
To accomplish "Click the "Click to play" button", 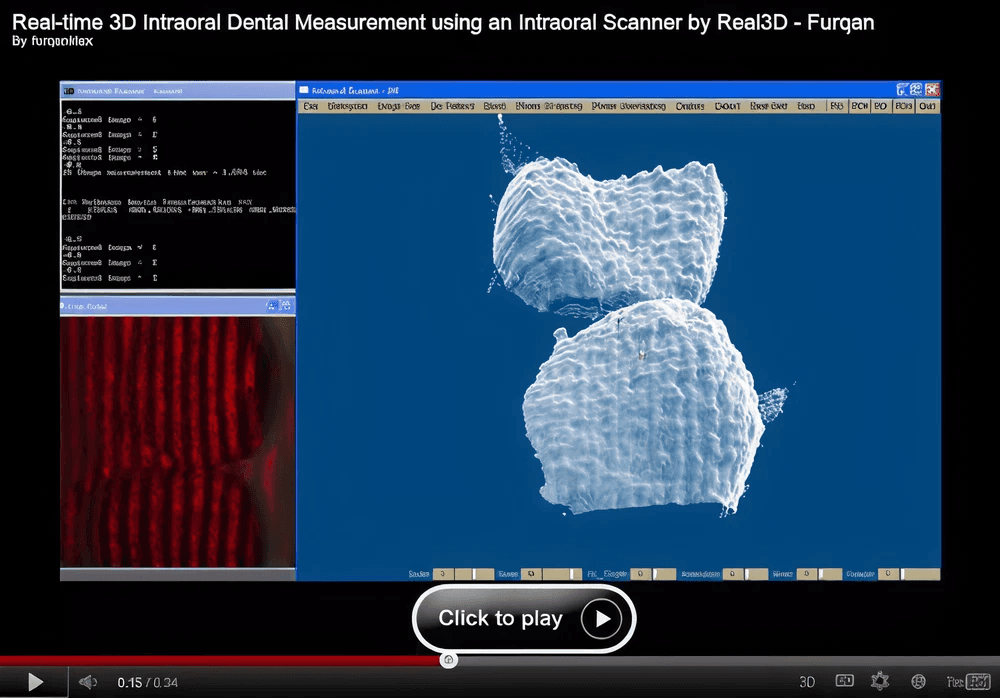I will pos(524,618).
